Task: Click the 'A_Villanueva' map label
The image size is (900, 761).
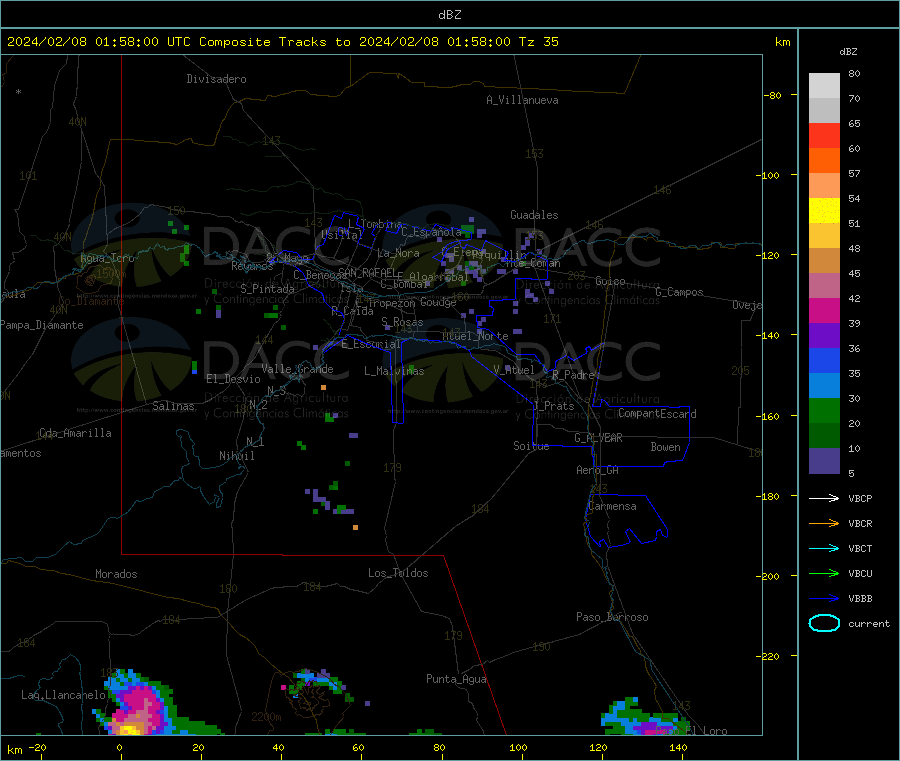Action: click(522, 100)
